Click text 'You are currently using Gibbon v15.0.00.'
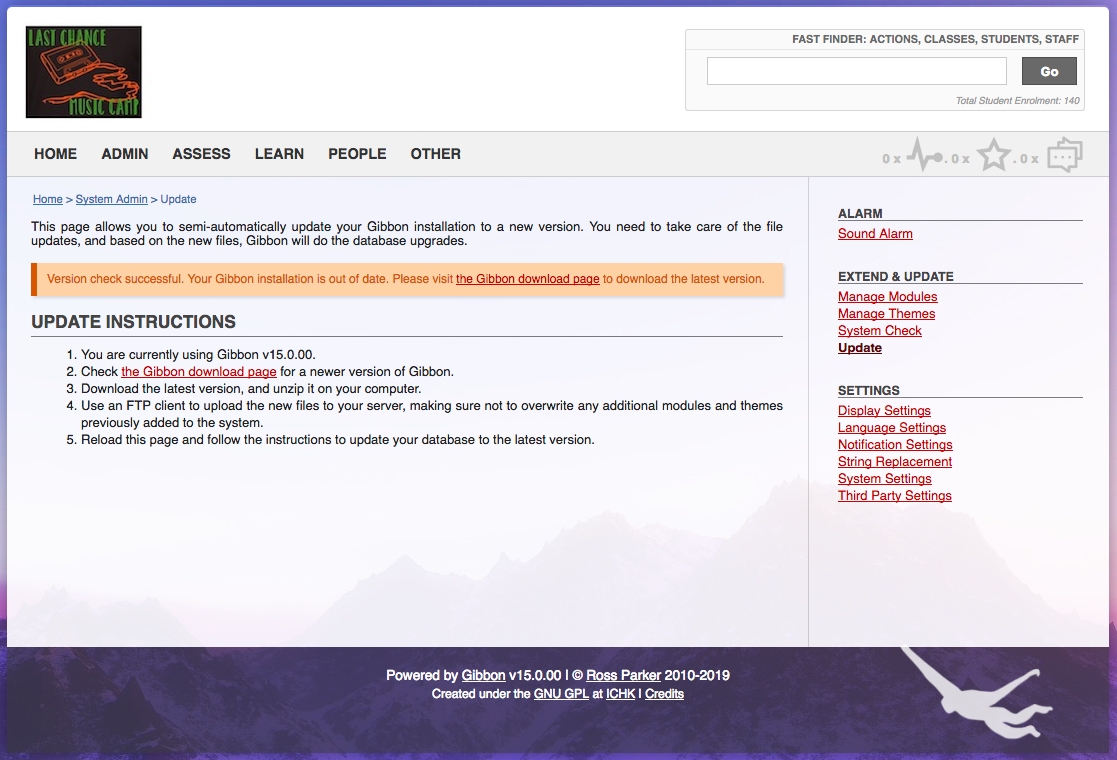 (x=198, y=354)
